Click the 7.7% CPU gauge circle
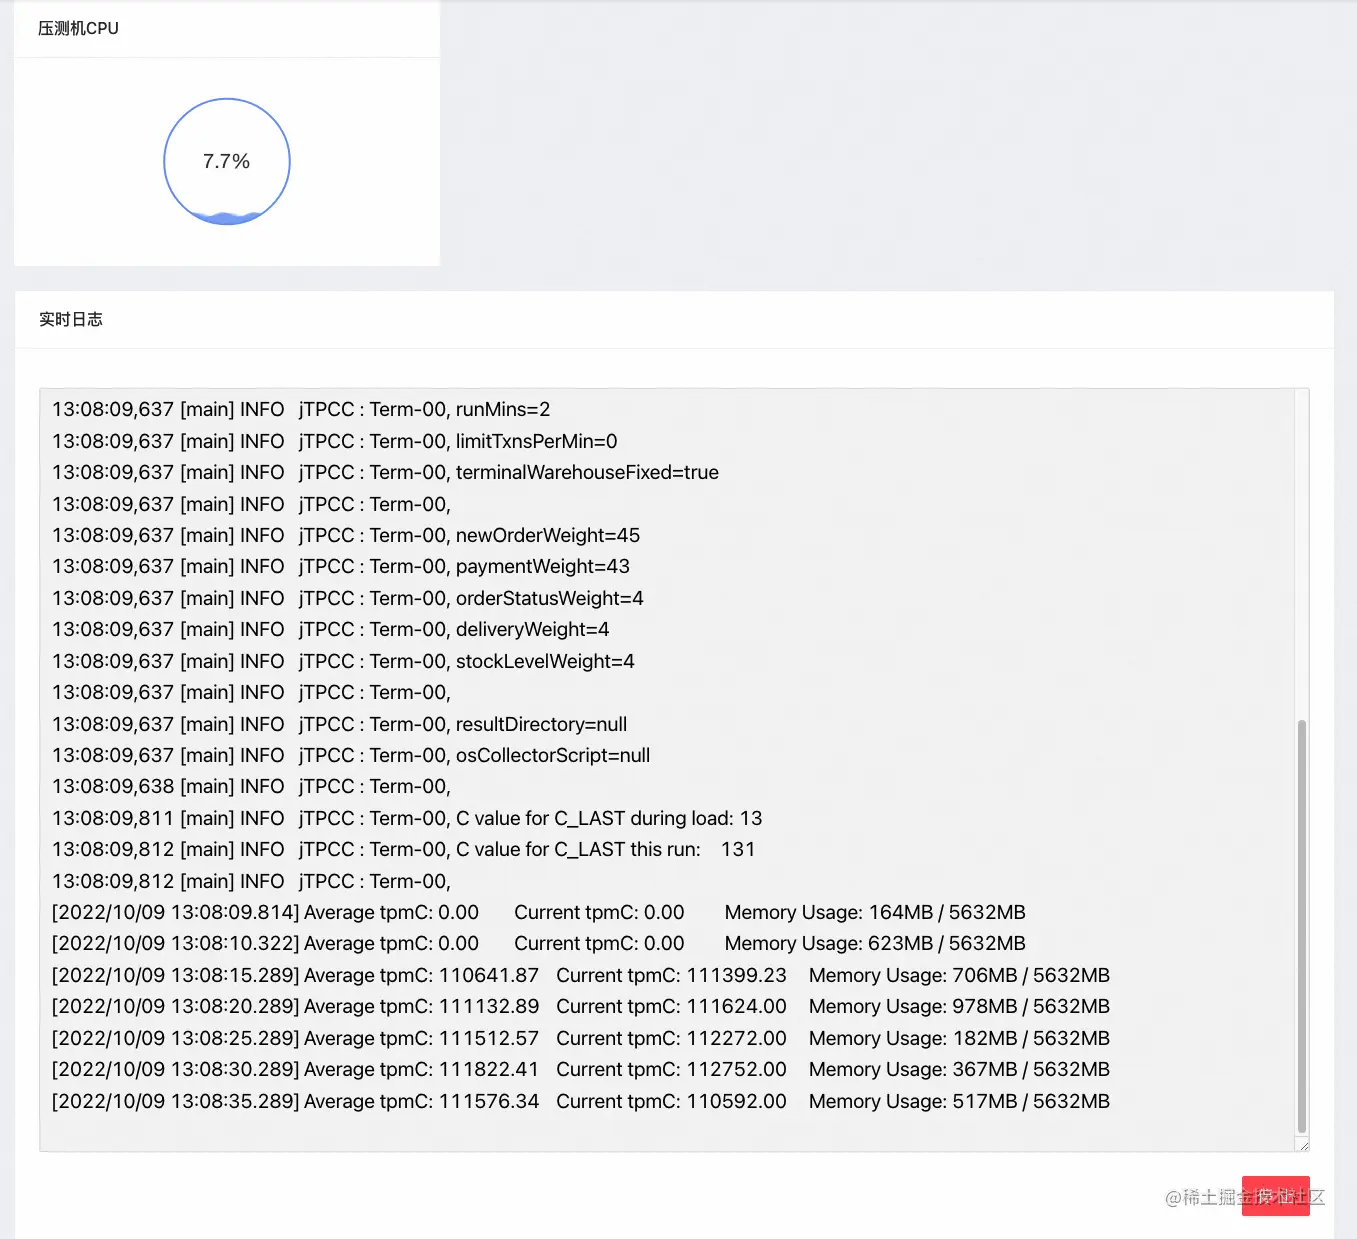 (x=227, y=161)
